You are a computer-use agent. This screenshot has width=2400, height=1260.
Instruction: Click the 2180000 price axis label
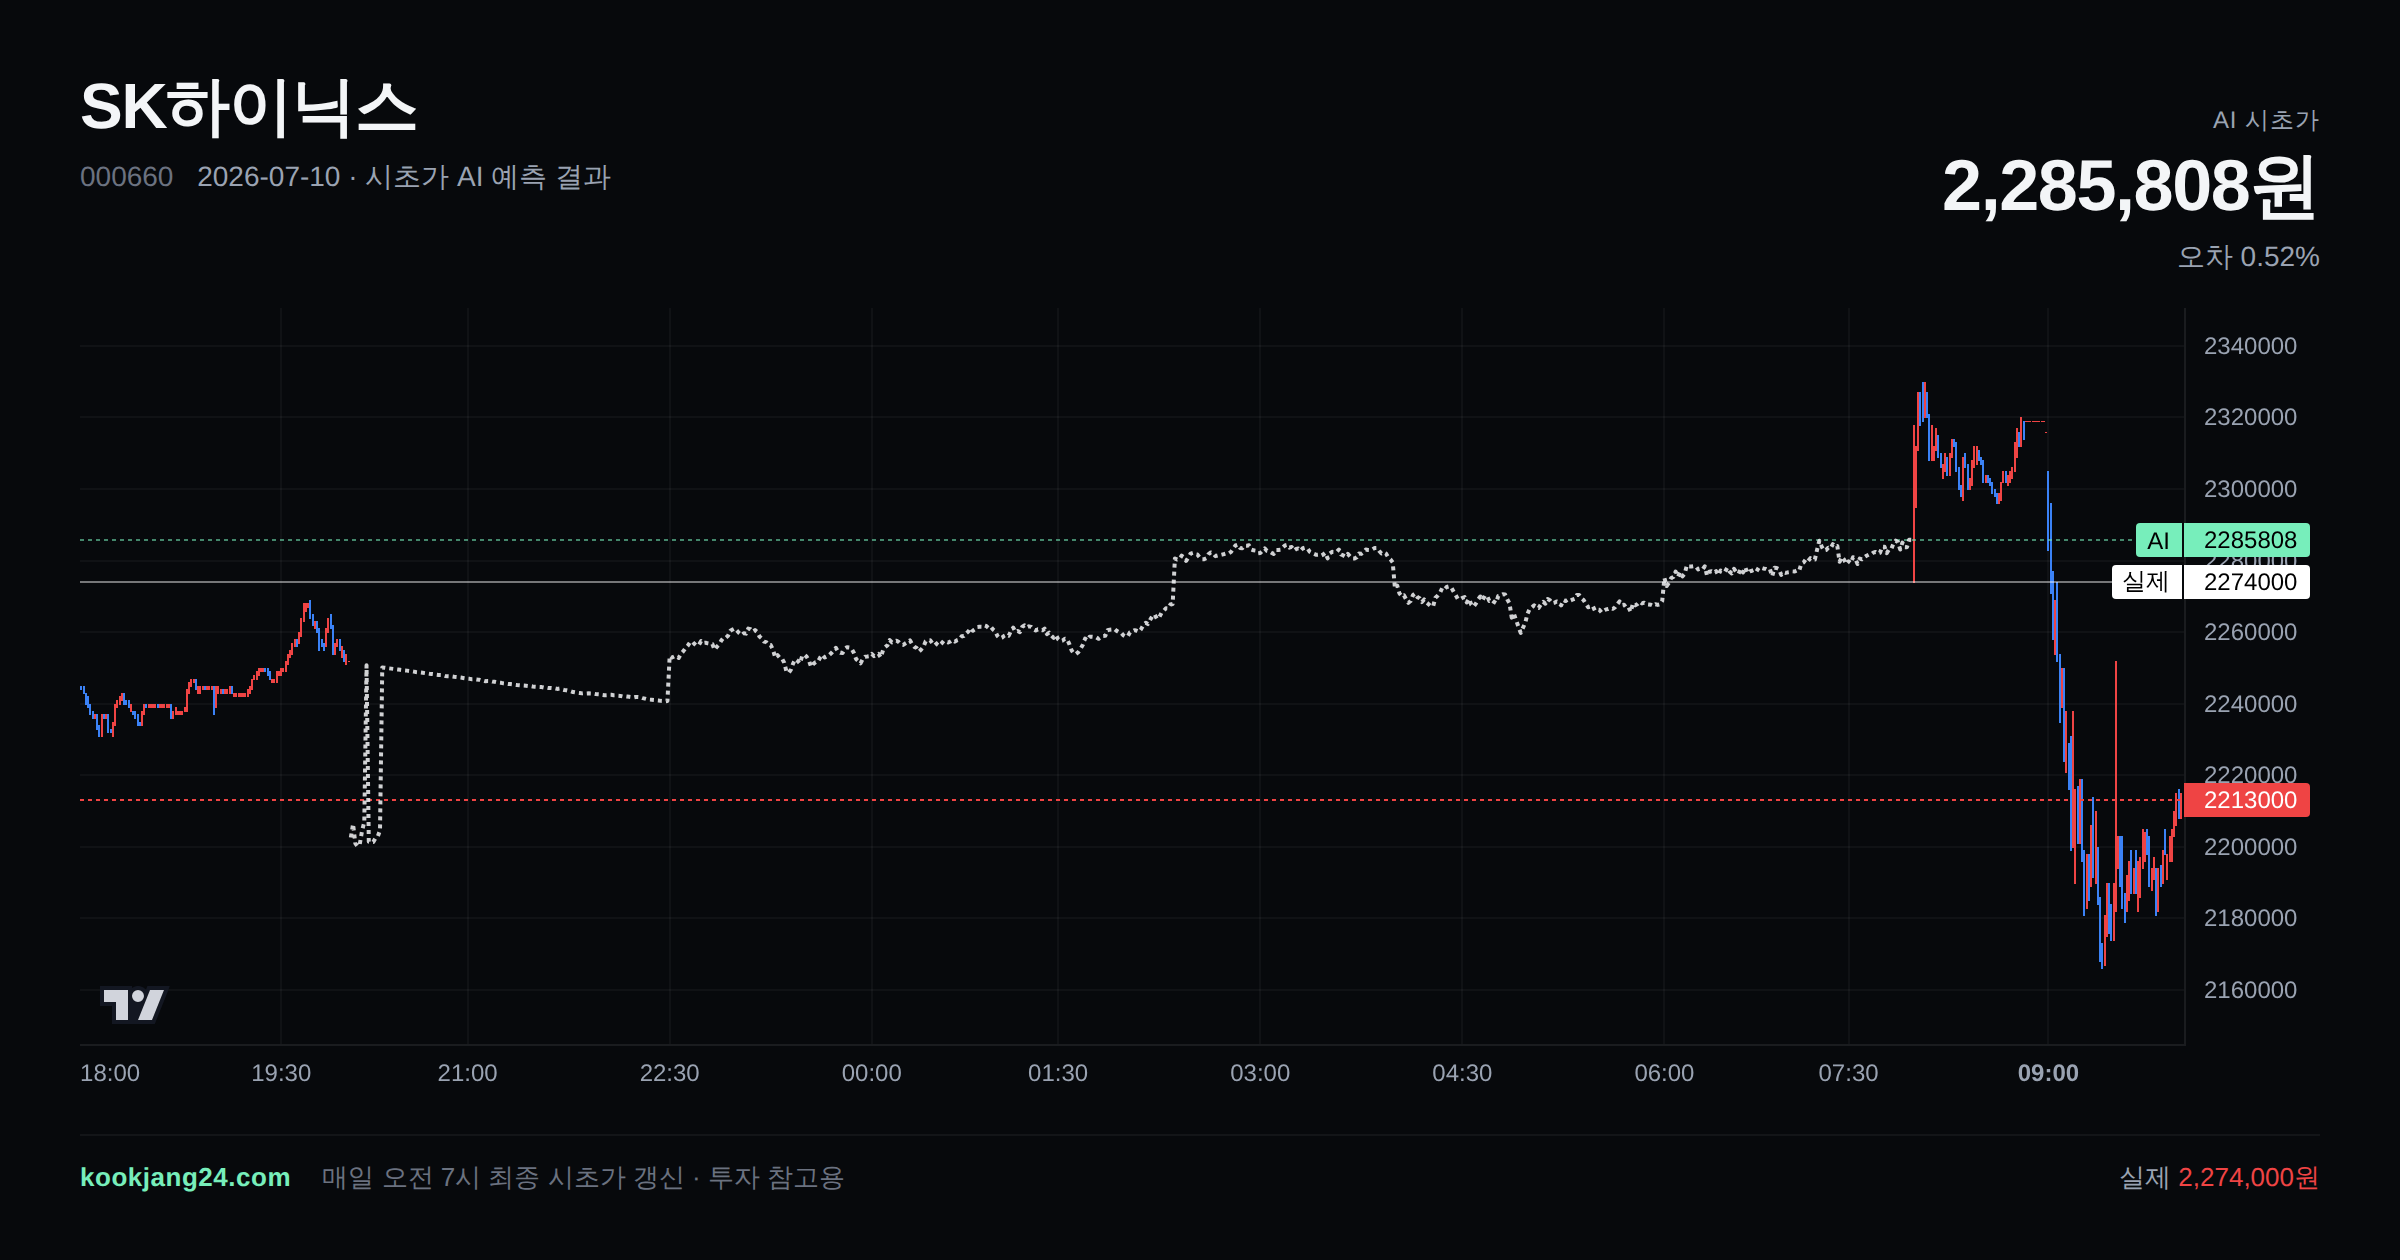[x=2250, y=918]
